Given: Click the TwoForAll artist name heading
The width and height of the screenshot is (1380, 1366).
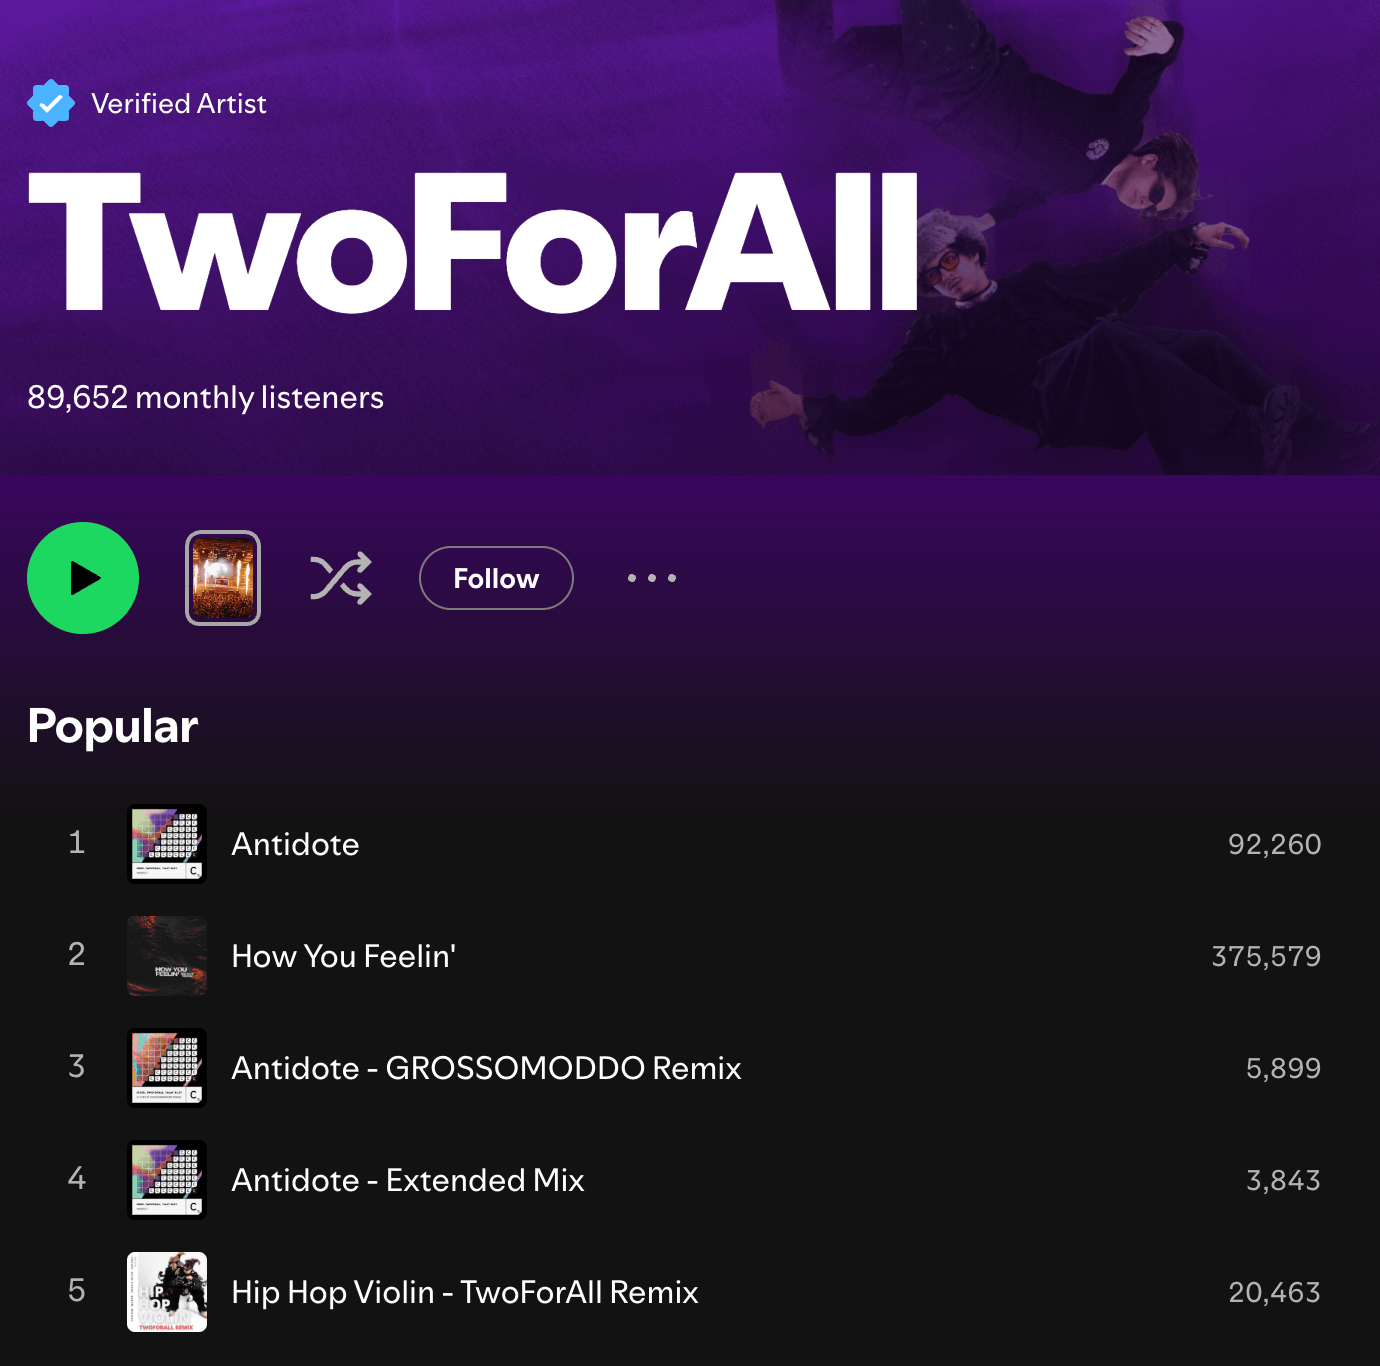Looking at the screenshot, I should (474, 242).
